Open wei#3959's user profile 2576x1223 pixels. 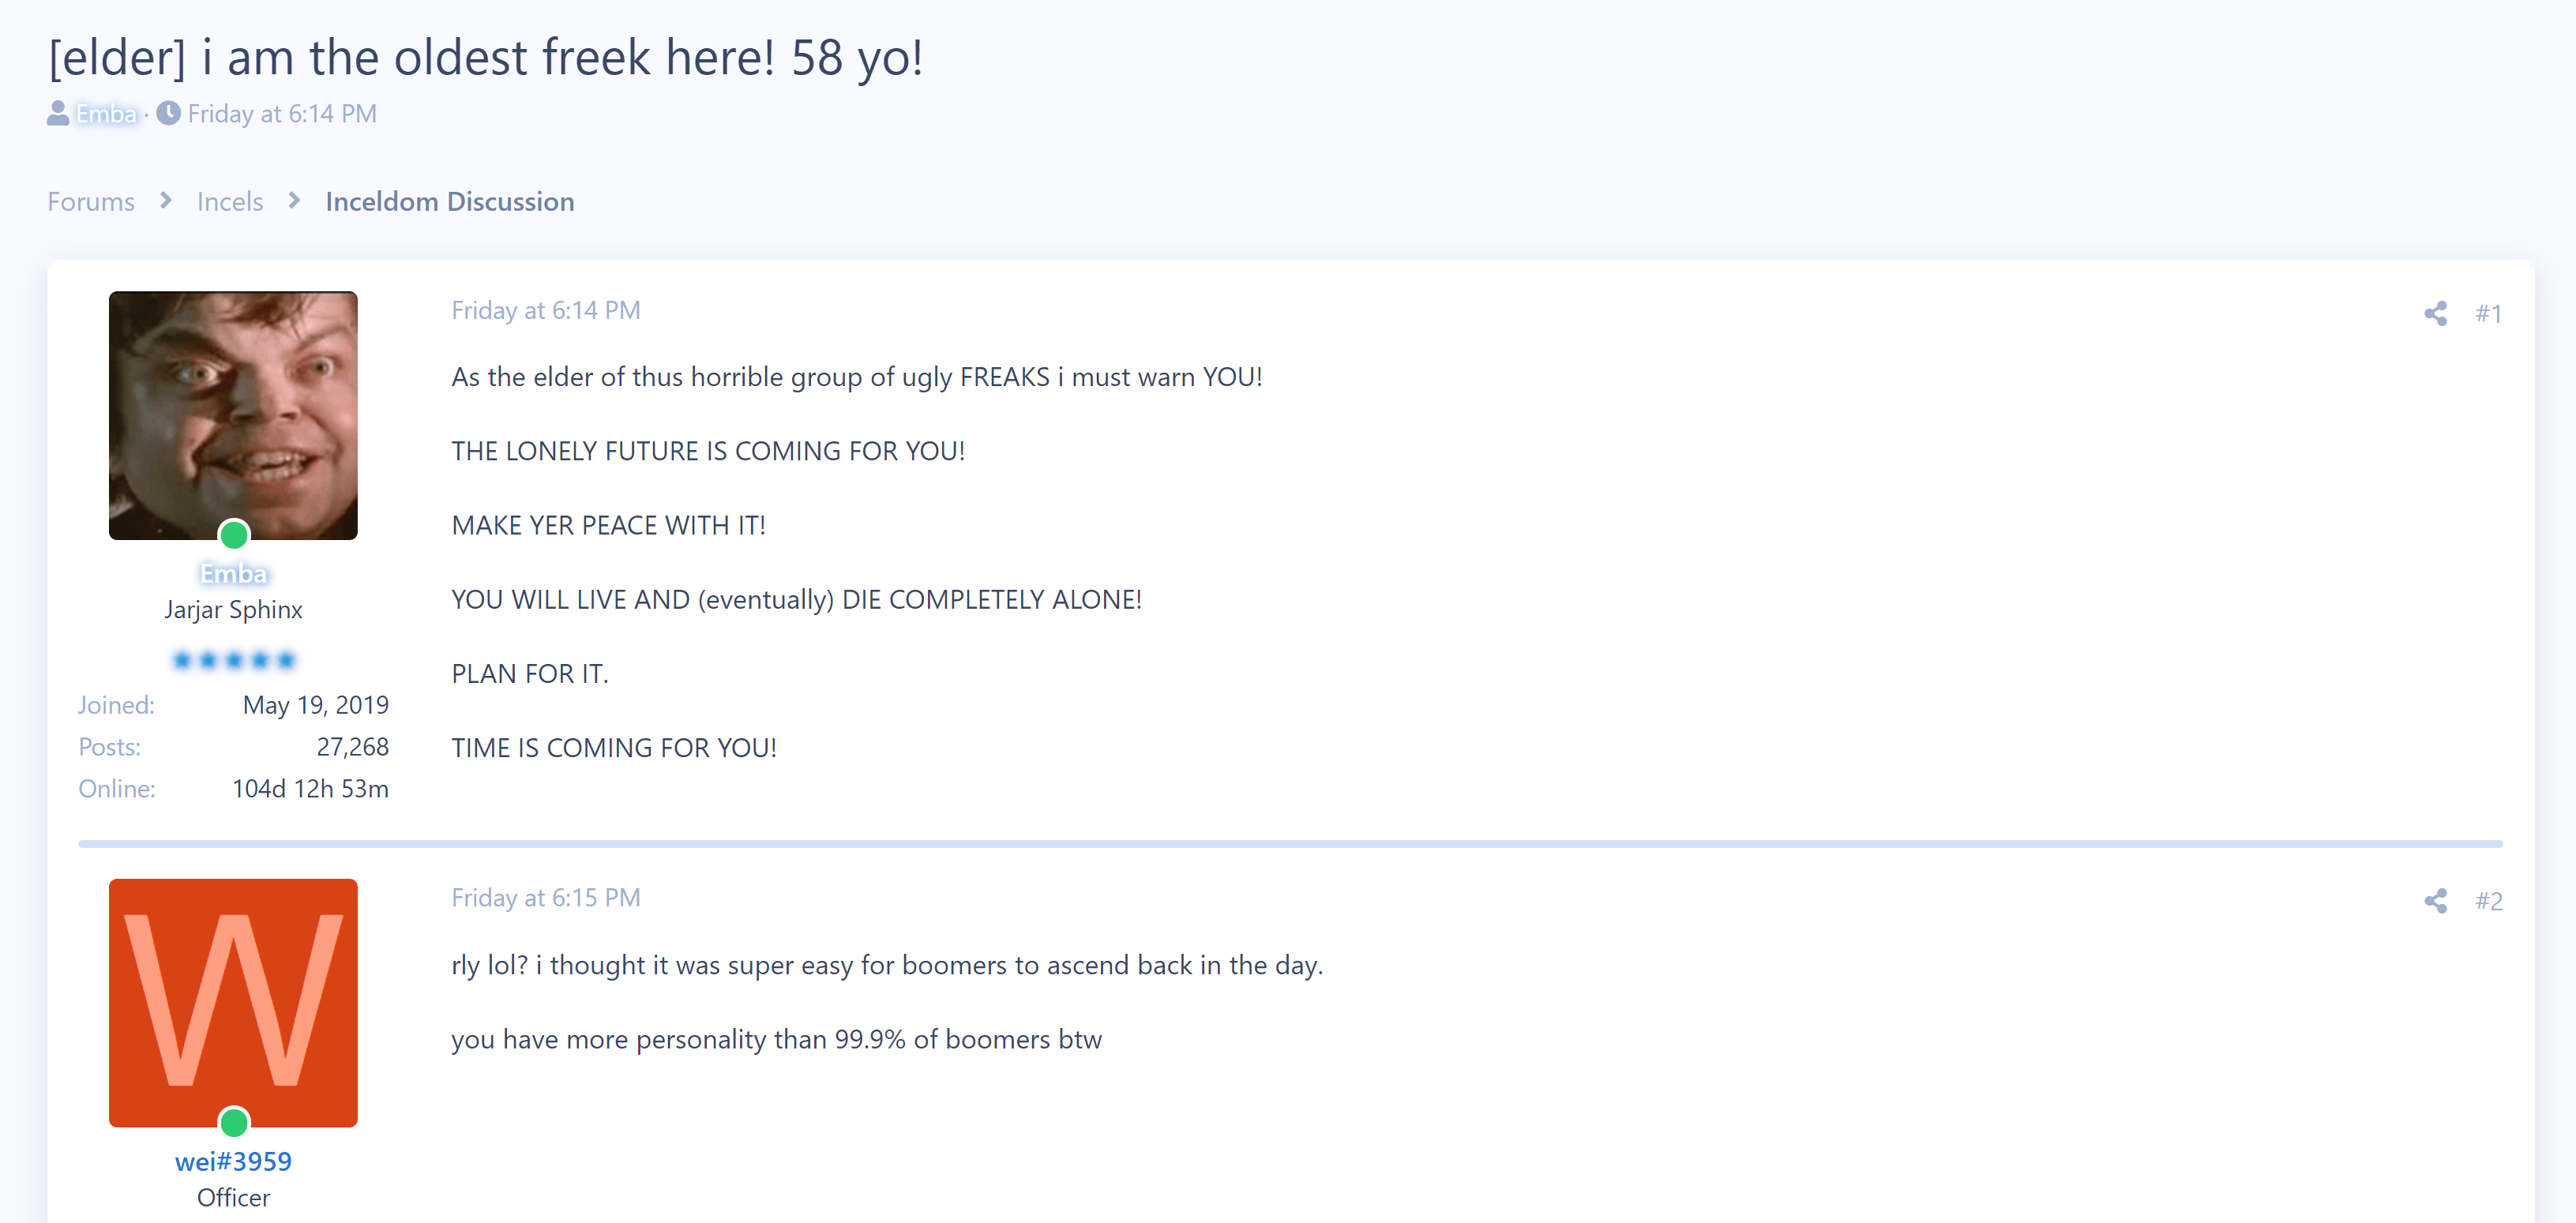point(233,1161)
